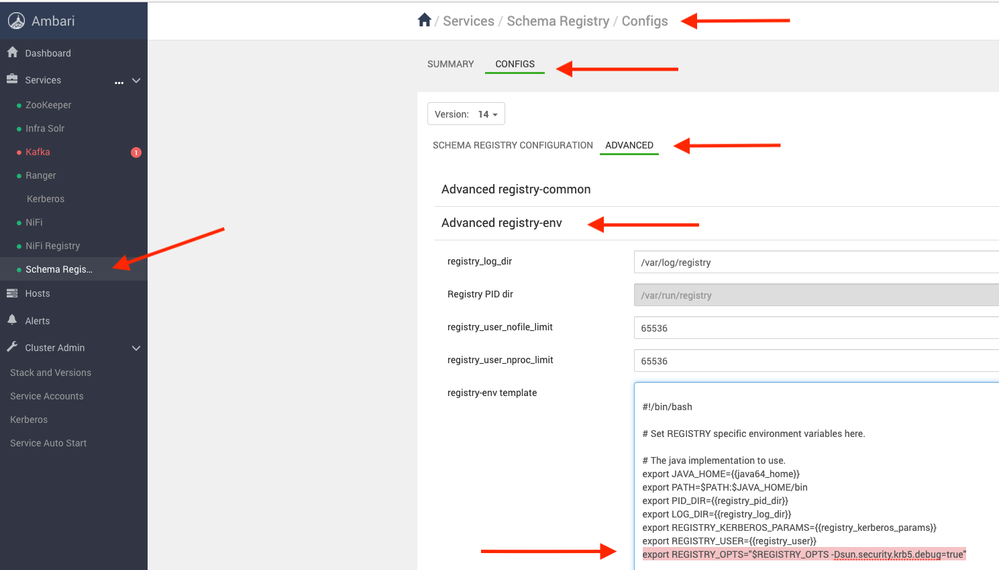Click Configs in the breadcrumb

pyautogui.click(x=645, y=21)
